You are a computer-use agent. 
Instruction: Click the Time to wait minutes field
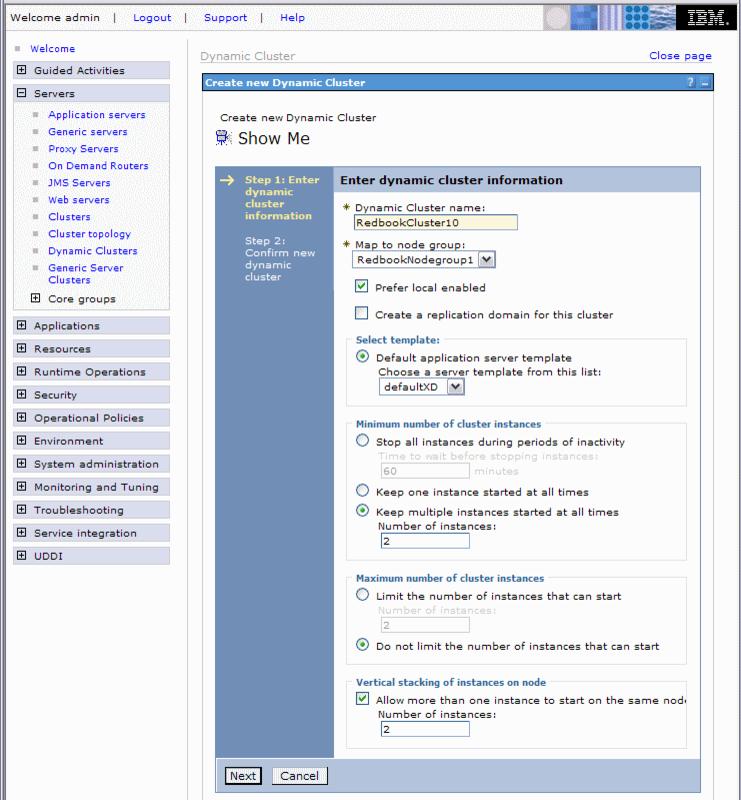click(425, 471)
